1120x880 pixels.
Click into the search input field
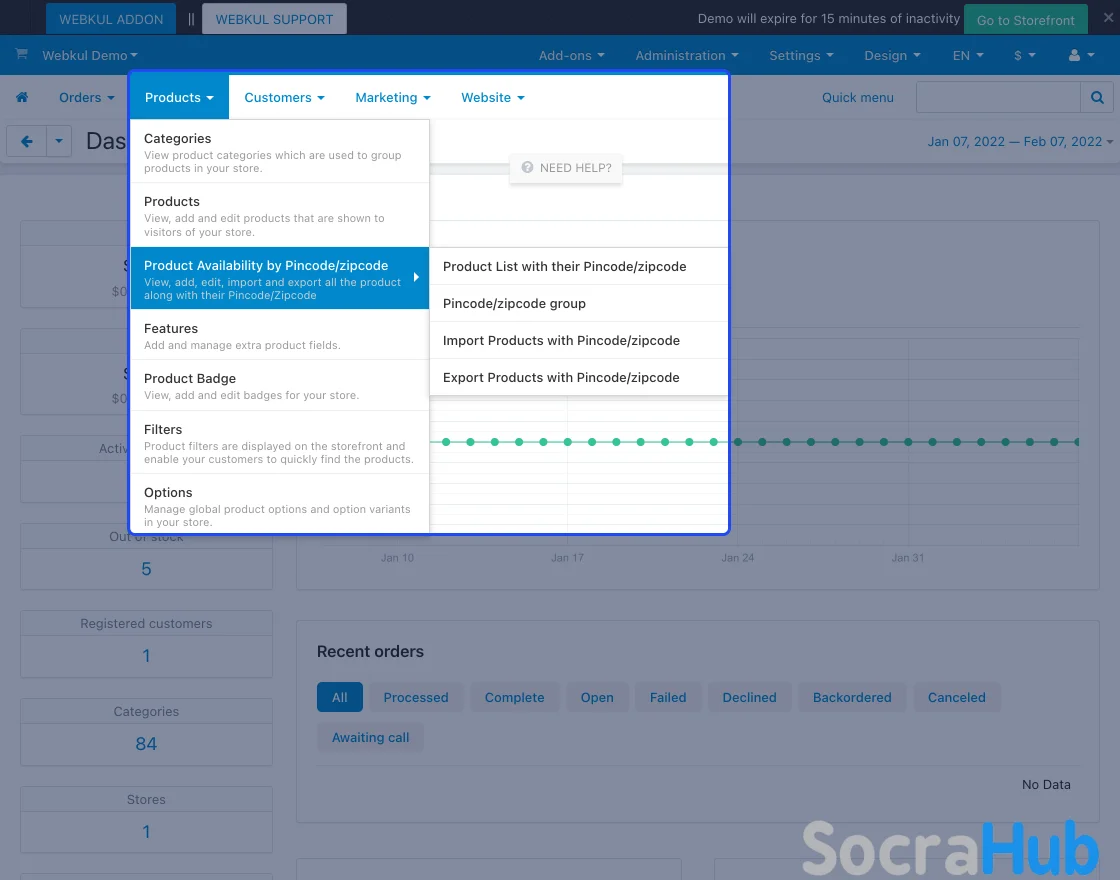click(x=997, y=97)
